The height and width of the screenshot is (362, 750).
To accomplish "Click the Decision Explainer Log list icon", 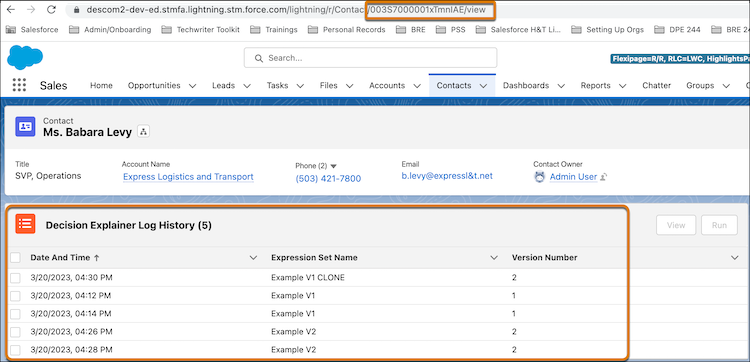I will tap(25, 224).
